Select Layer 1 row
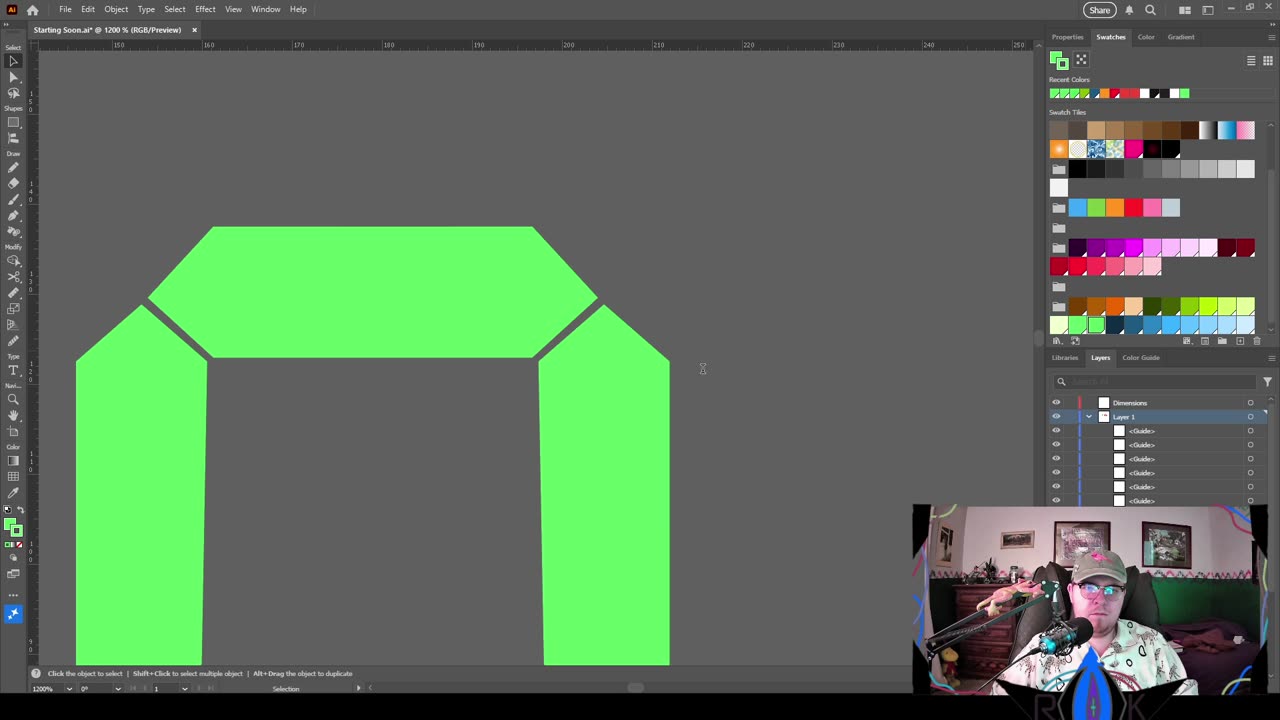Viewport: 1280px width, 720px height. coord(1160,417)
